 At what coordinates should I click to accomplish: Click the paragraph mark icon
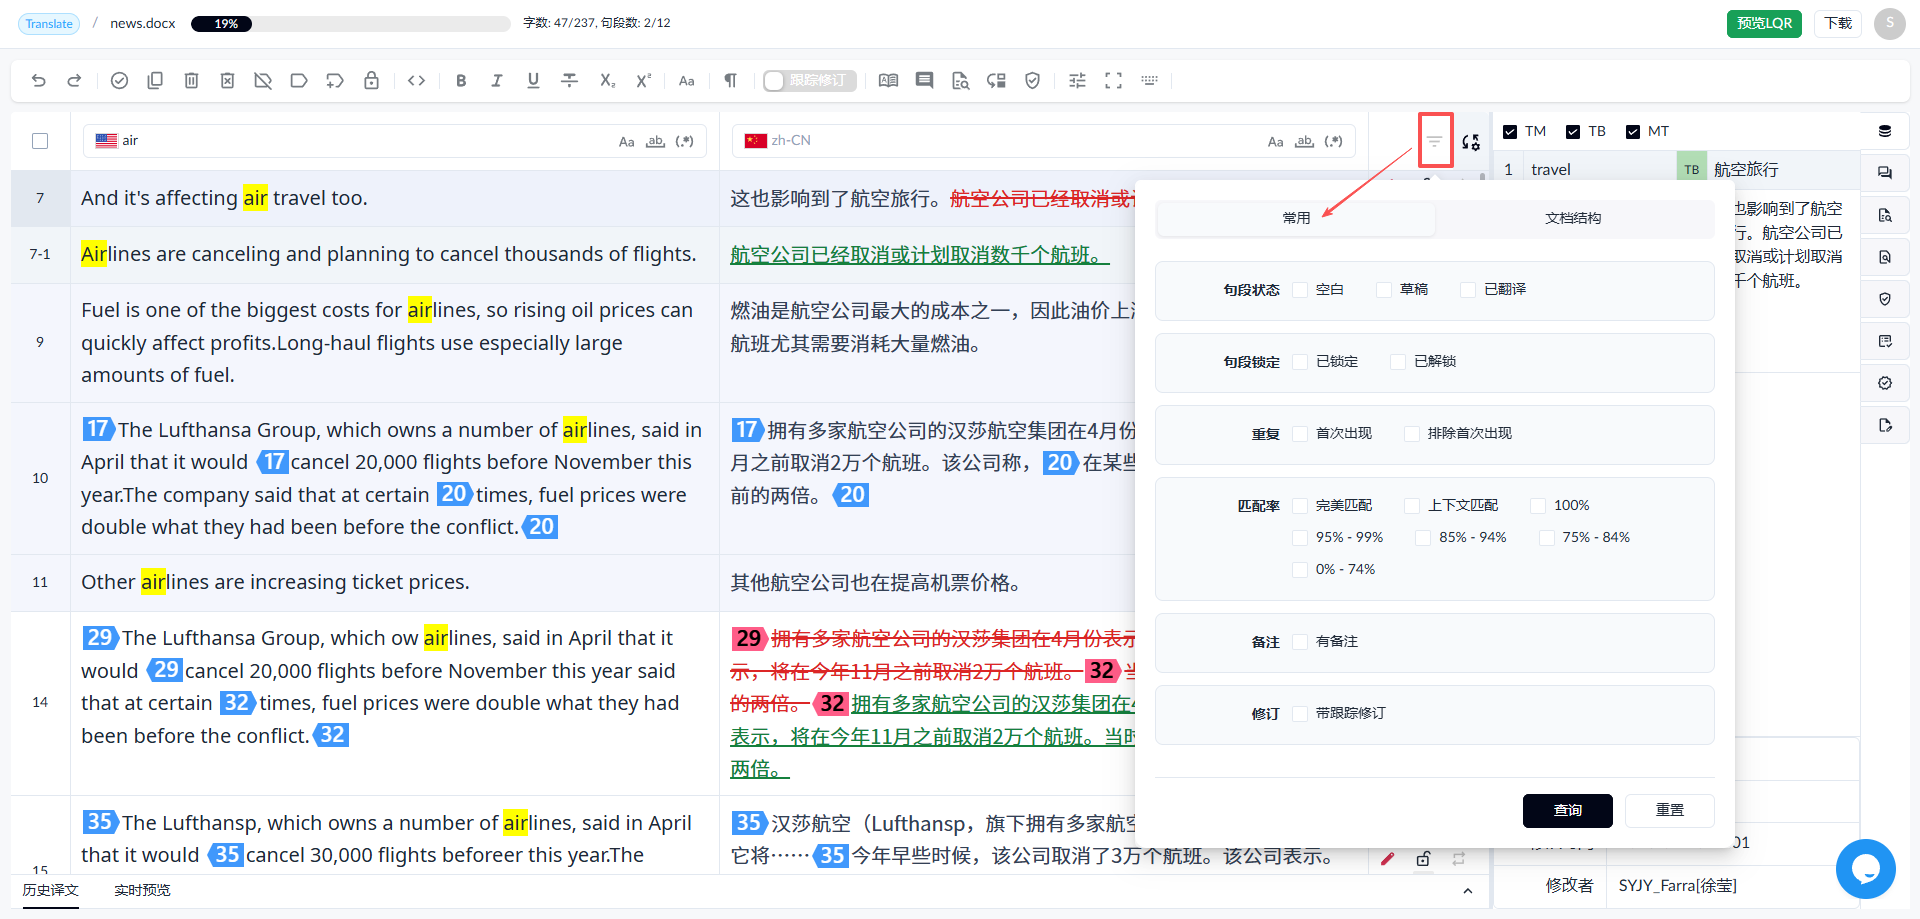[x=731, y=81]
